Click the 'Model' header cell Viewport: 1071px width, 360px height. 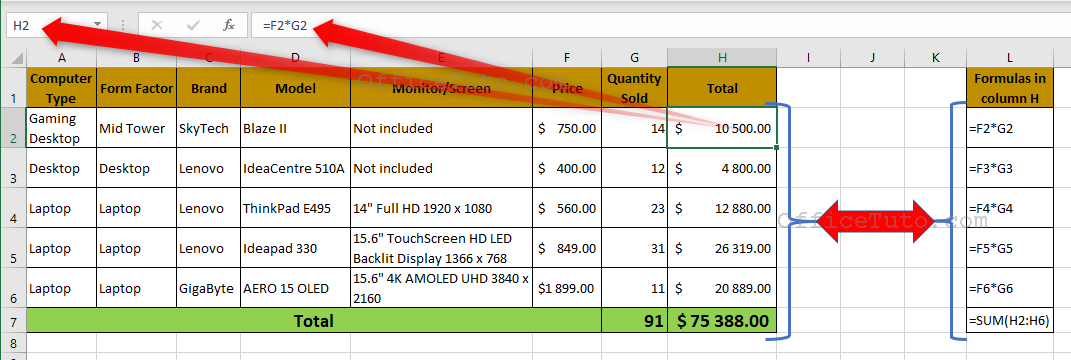[x=296, y=87]
